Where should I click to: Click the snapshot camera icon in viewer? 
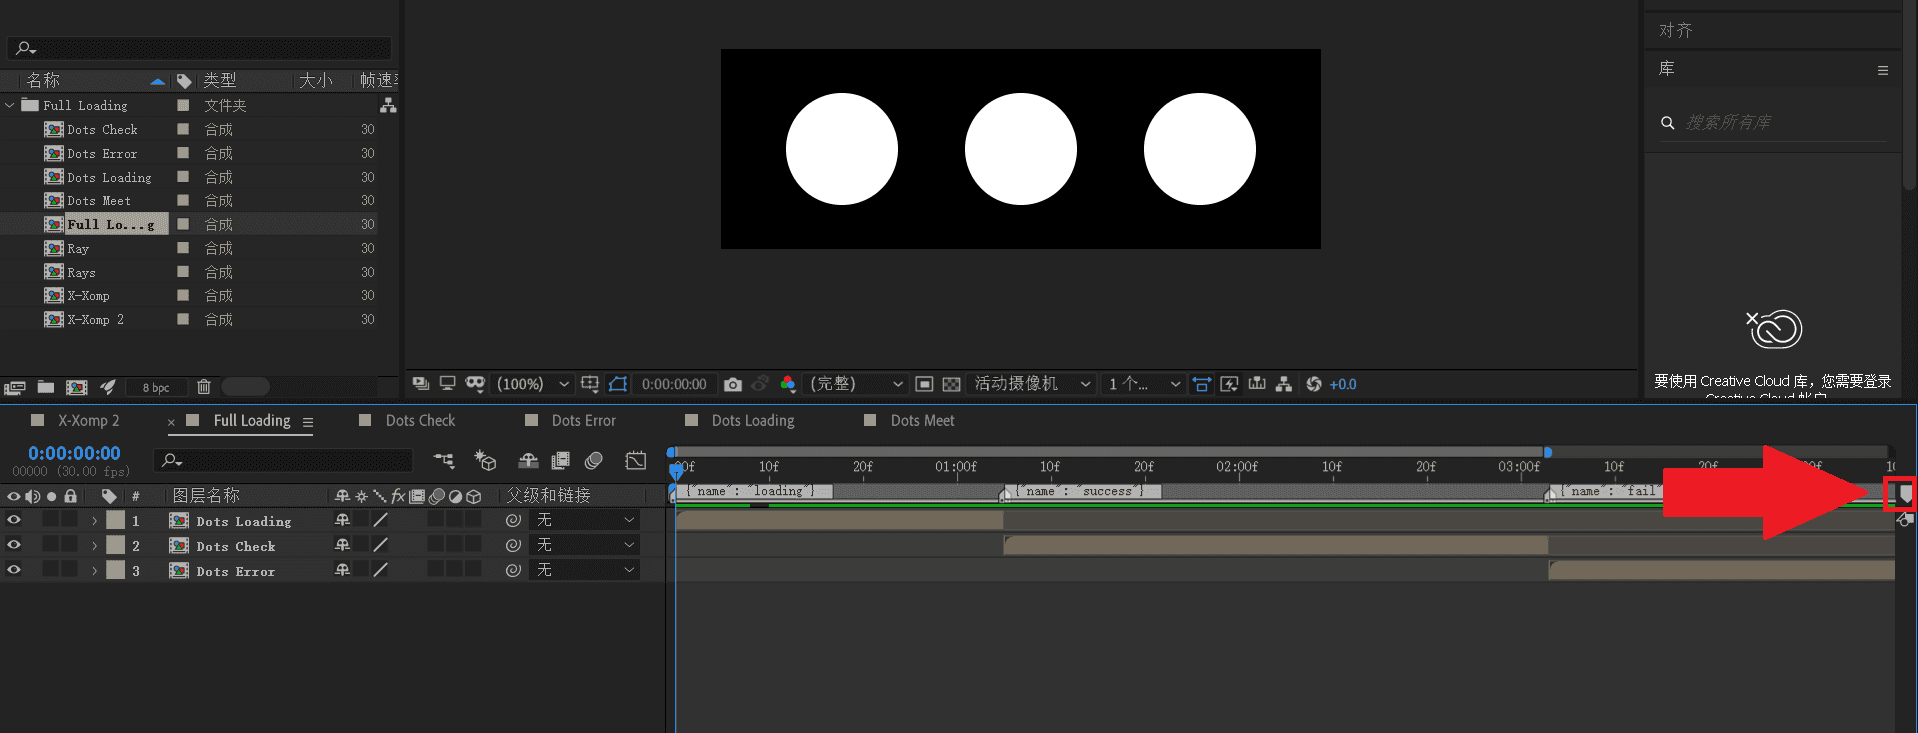pyautogui.click(x=733, y=385)
